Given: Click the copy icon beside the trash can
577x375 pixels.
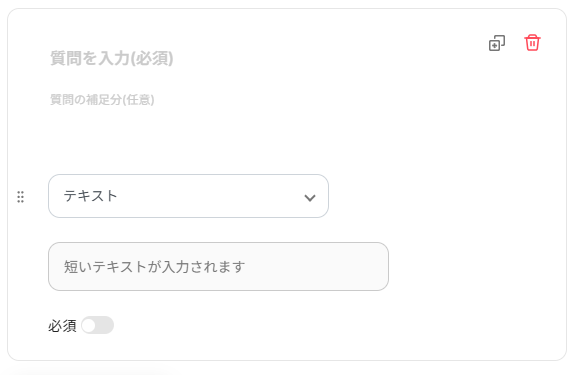Looking at the screenshot, I should [497, 43].
